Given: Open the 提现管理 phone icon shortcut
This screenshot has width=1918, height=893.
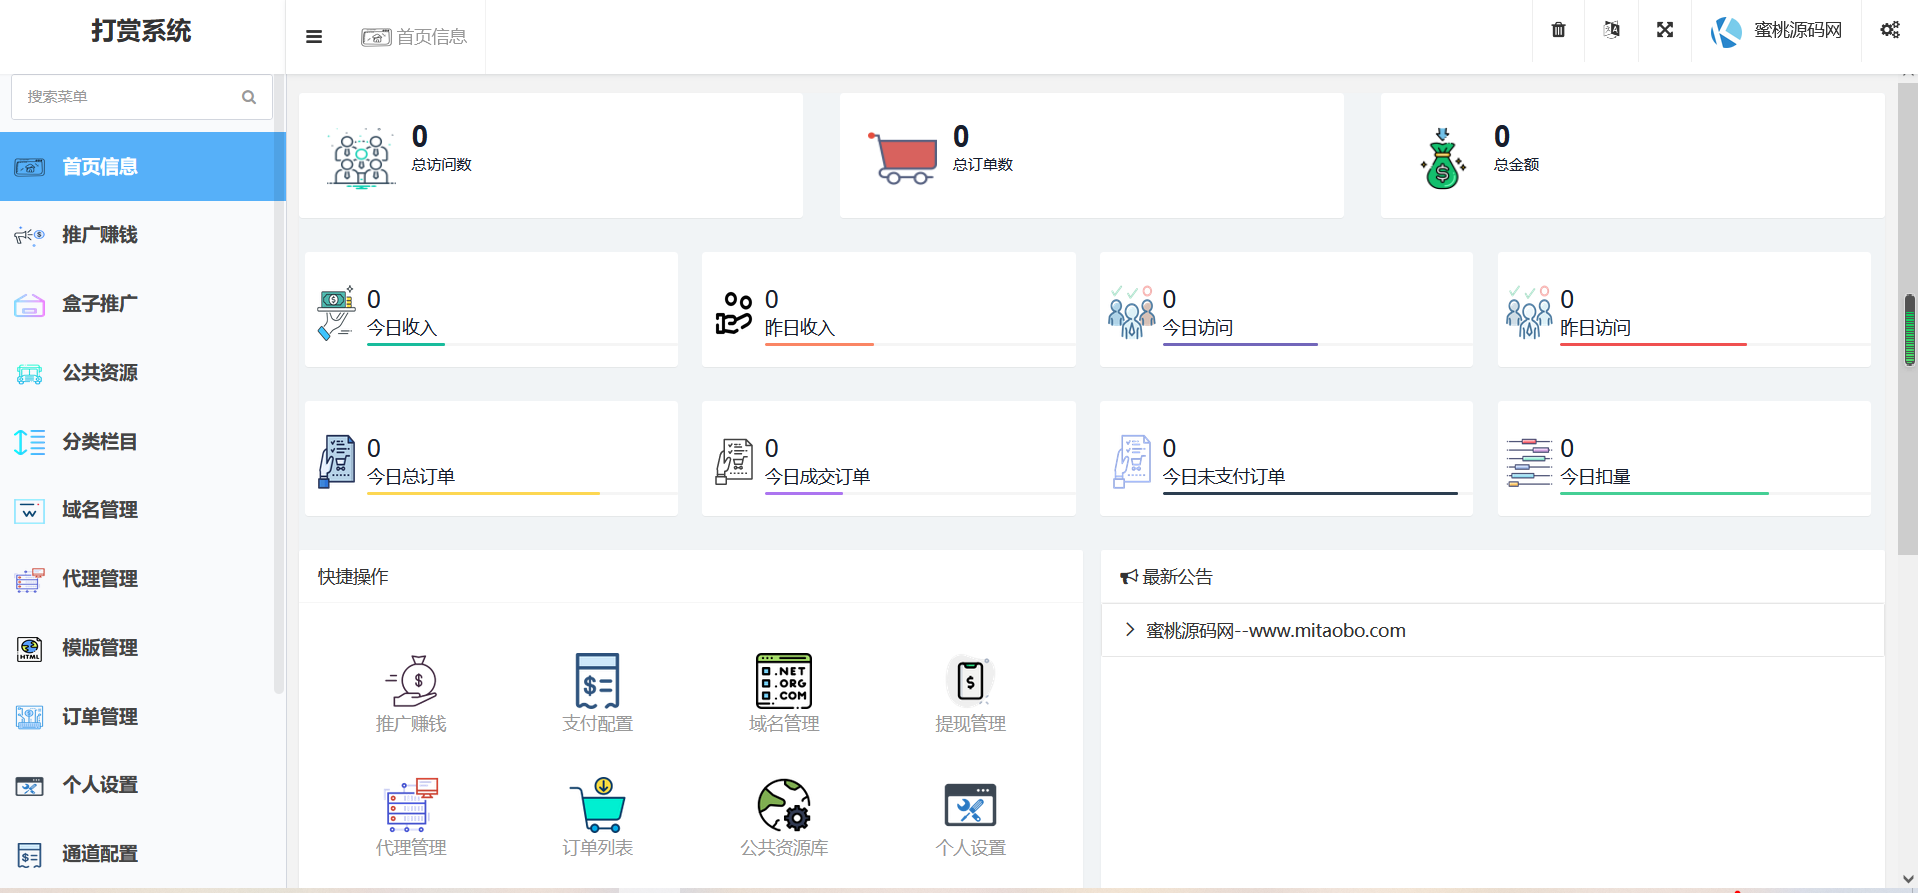Looking at the screenshot, I should tap(970, 682).
